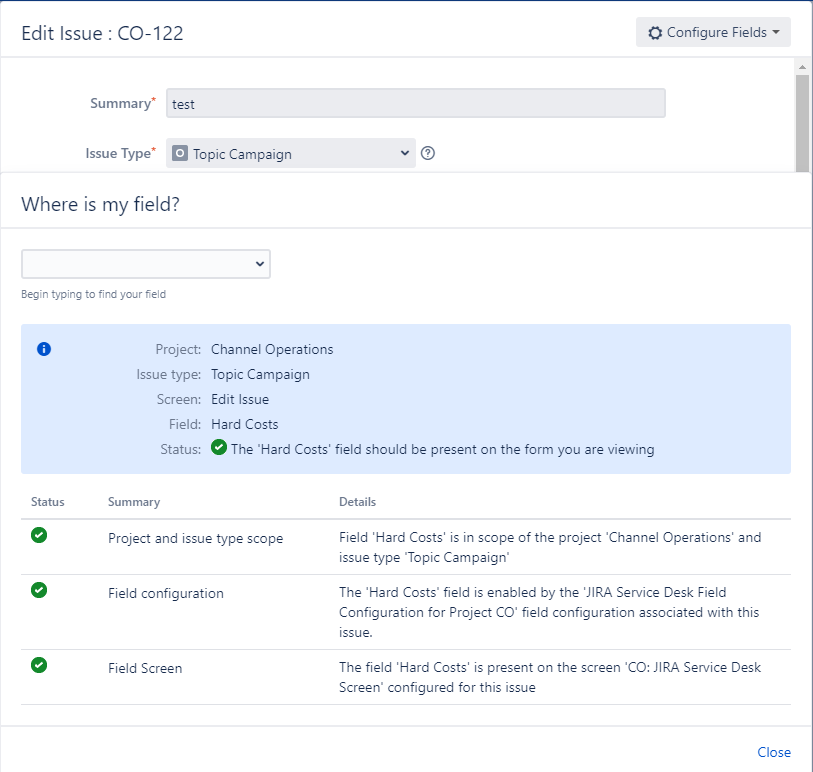Click the 'Begin typing to find your field' hint
The height and width of the screenshot is (772, 813).
click(93, 294)
